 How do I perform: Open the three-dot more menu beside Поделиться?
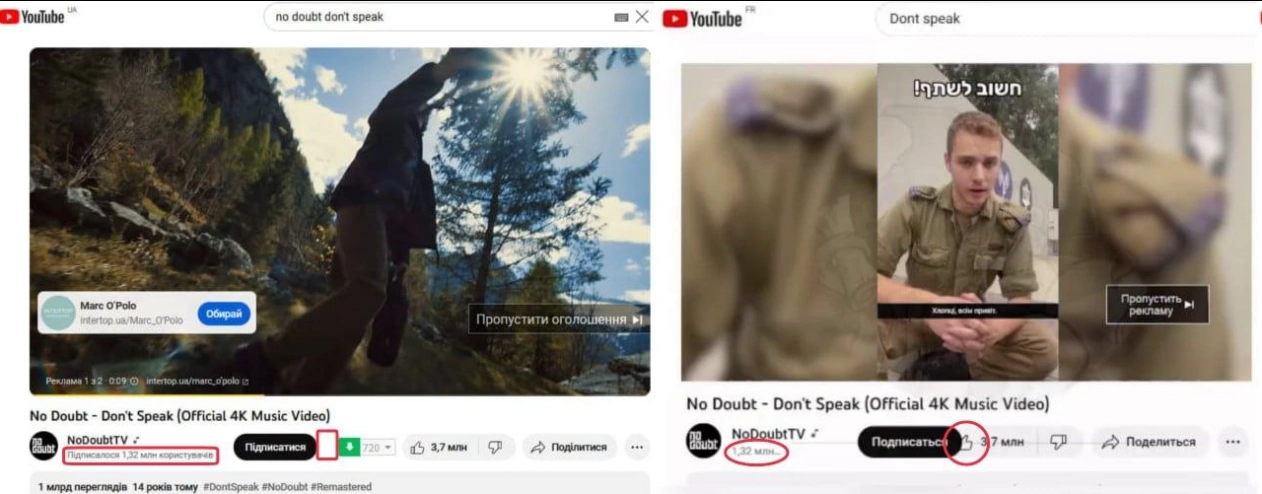(x=1232, y=441)
